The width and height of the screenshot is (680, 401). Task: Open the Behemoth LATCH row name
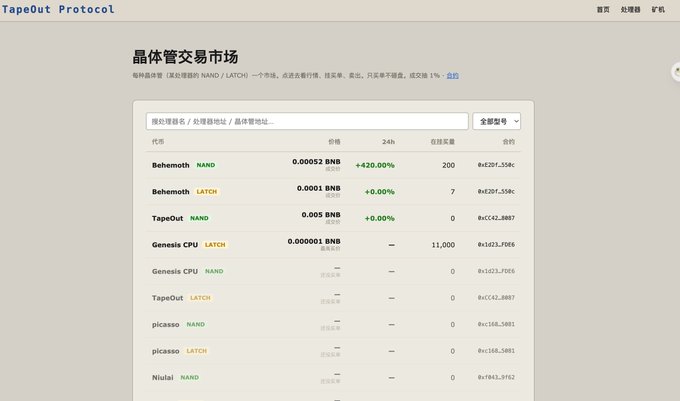click(x=170, y=192)
